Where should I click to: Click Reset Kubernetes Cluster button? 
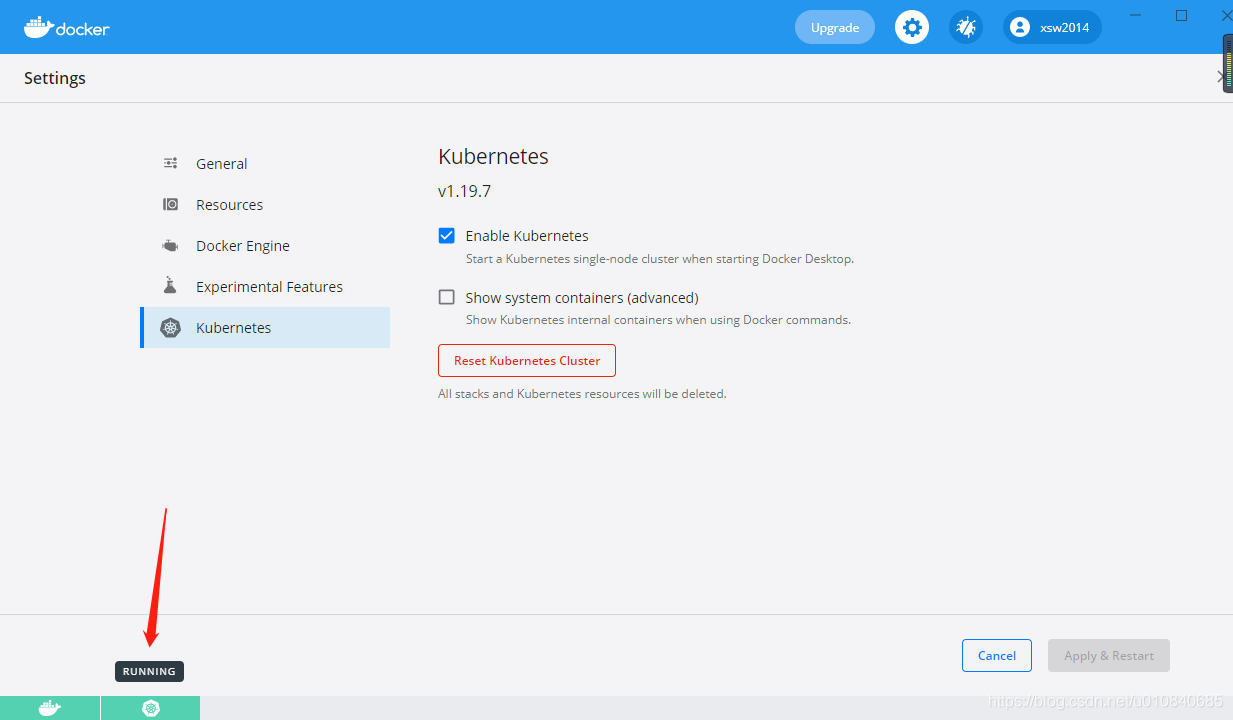pos(527,360)
